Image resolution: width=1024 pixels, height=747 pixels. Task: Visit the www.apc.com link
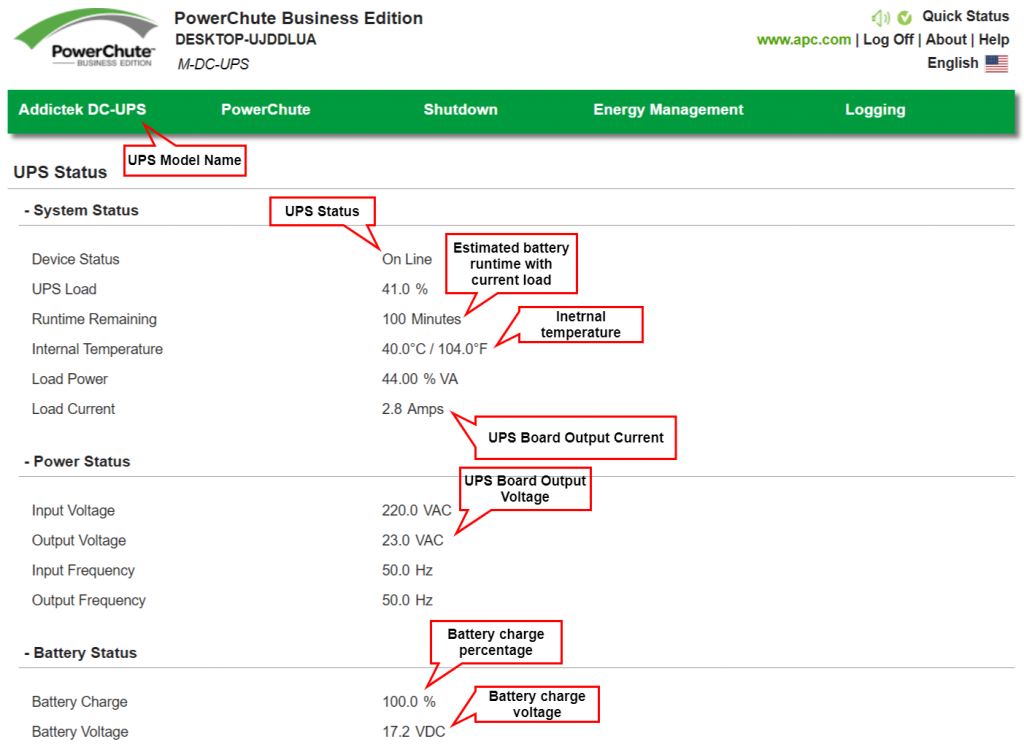[804, 40]
